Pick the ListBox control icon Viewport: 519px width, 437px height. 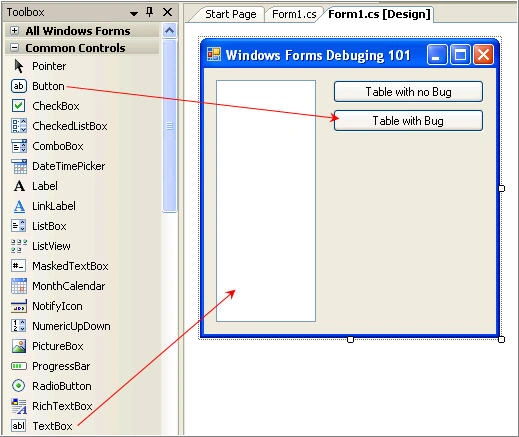19,226
